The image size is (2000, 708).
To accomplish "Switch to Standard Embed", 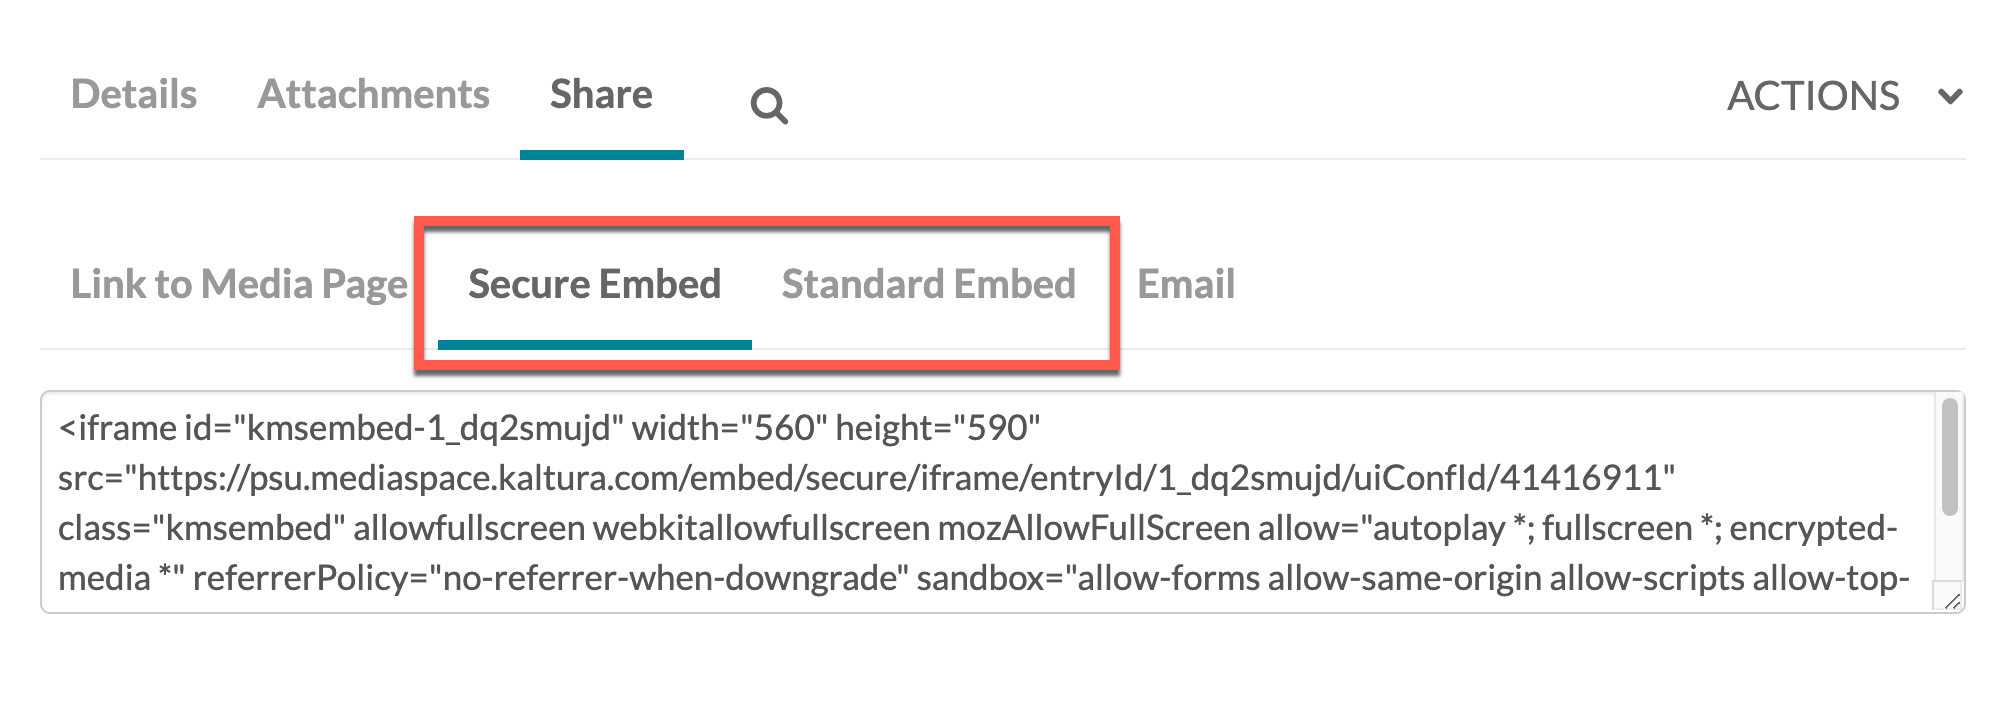I will 928,284.
